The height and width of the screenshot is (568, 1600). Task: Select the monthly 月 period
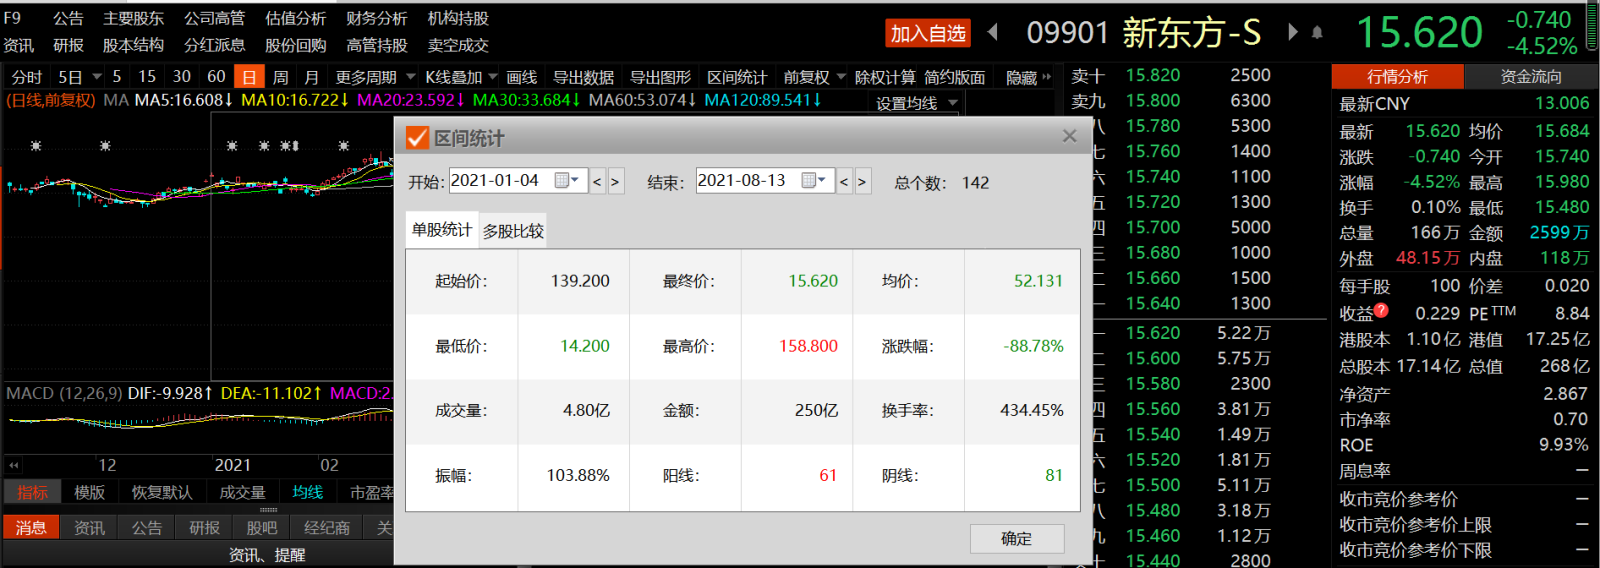pyautogui.click(x=312, y=77)
